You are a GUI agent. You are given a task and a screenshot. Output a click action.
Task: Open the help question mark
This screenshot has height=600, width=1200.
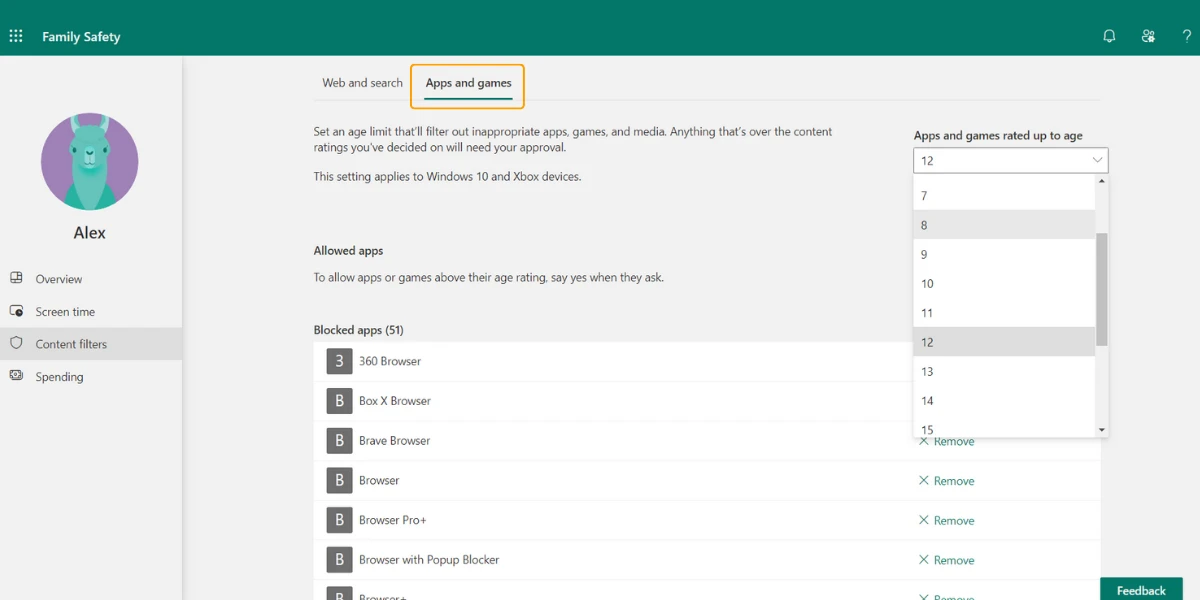click(1186, 36)
